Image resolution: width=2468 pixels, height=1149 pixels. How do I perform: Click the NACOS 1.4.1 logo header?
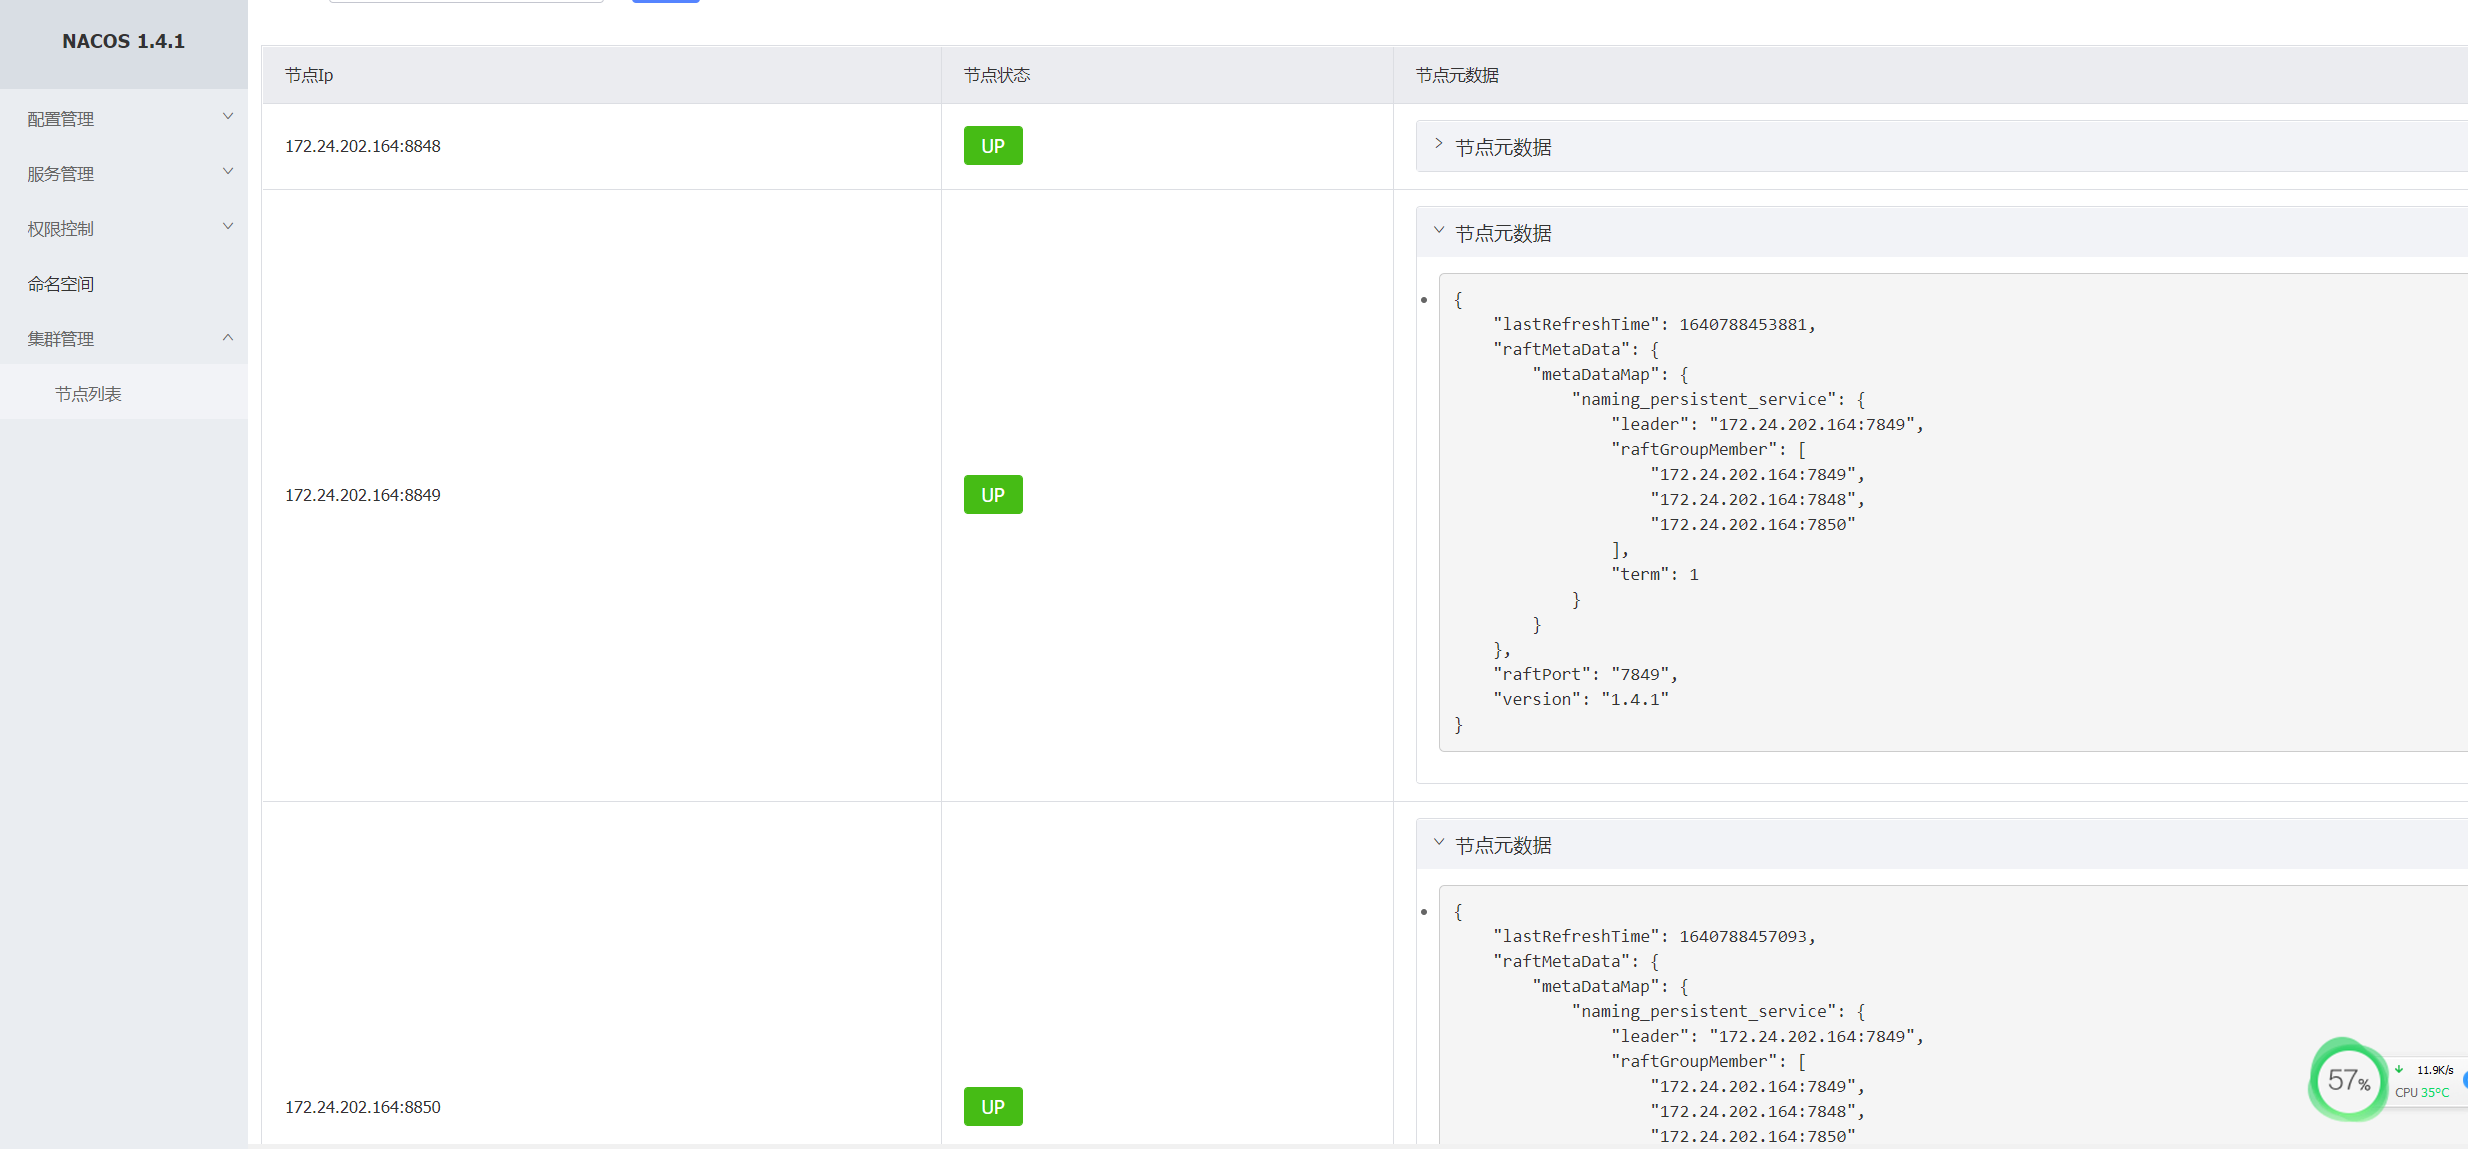pos(123,41)
